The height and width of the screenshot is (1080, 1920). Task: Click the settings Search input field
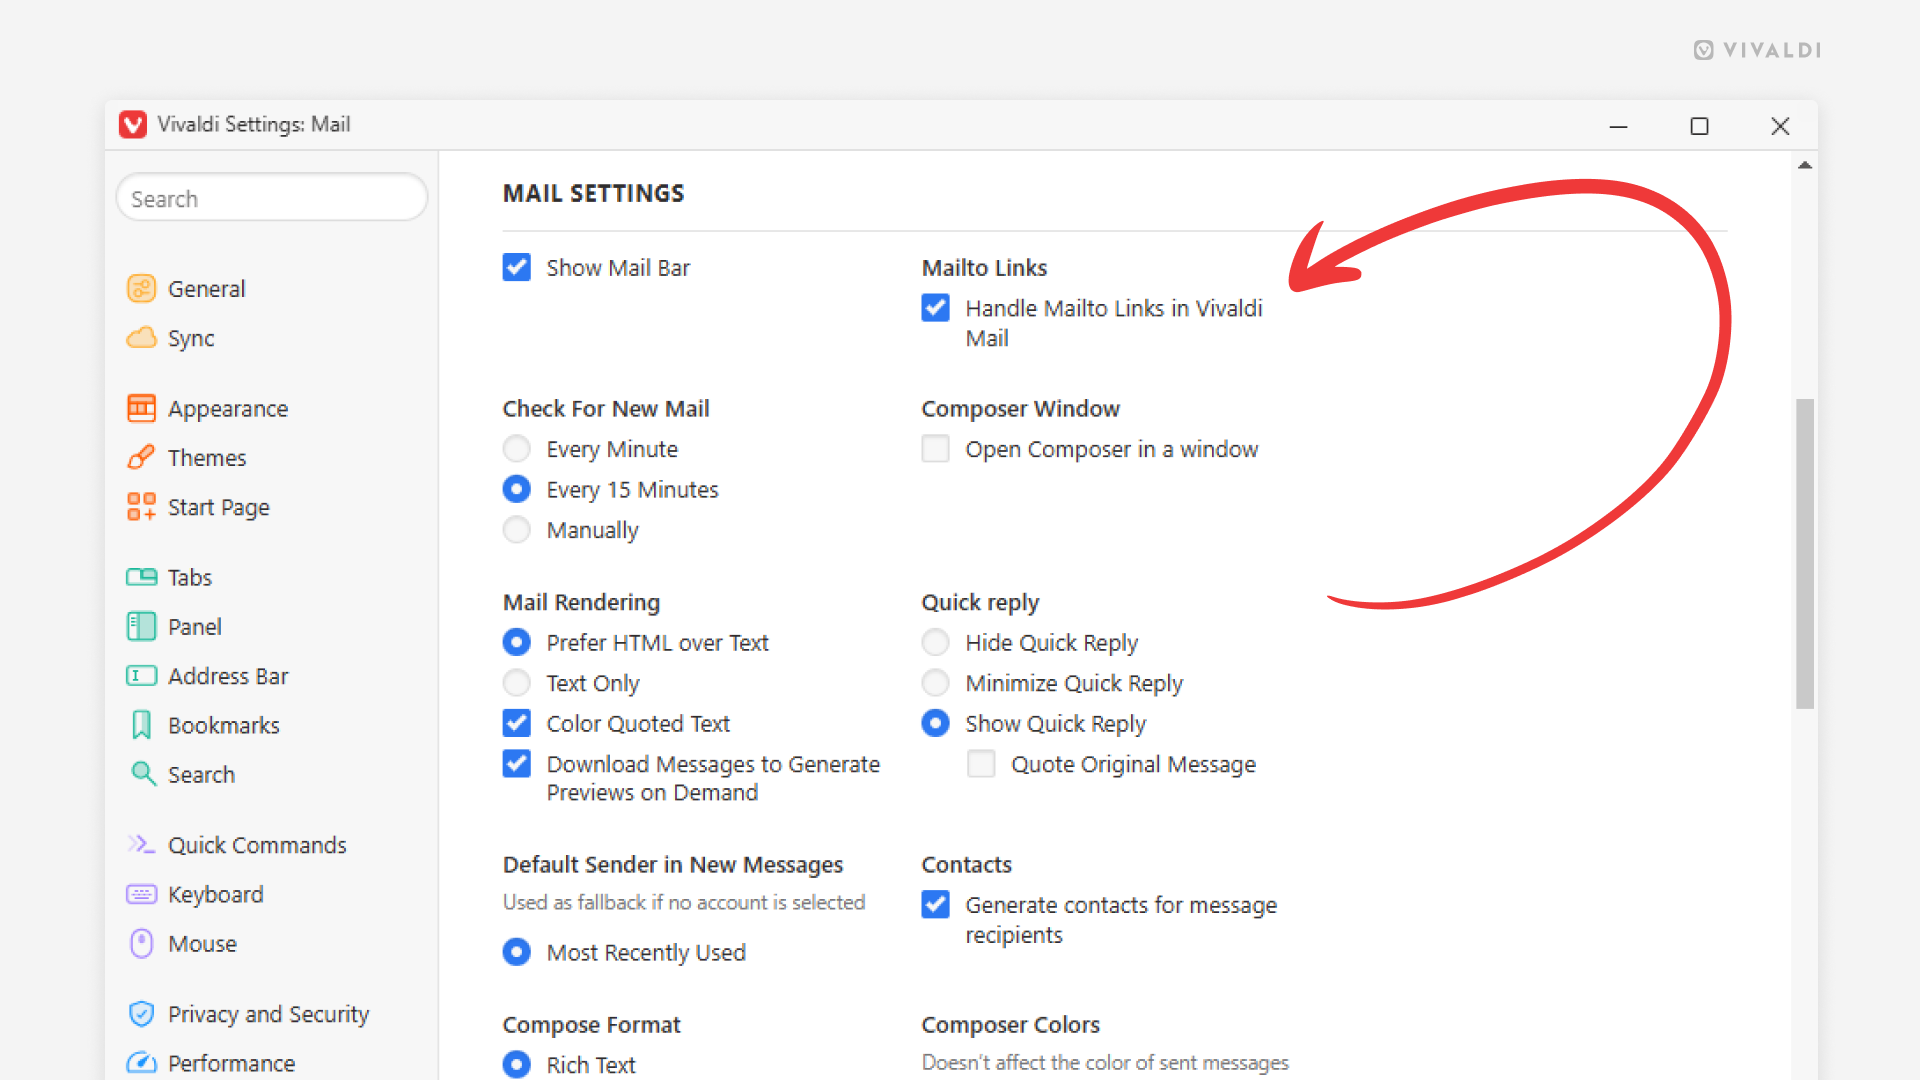272,198
